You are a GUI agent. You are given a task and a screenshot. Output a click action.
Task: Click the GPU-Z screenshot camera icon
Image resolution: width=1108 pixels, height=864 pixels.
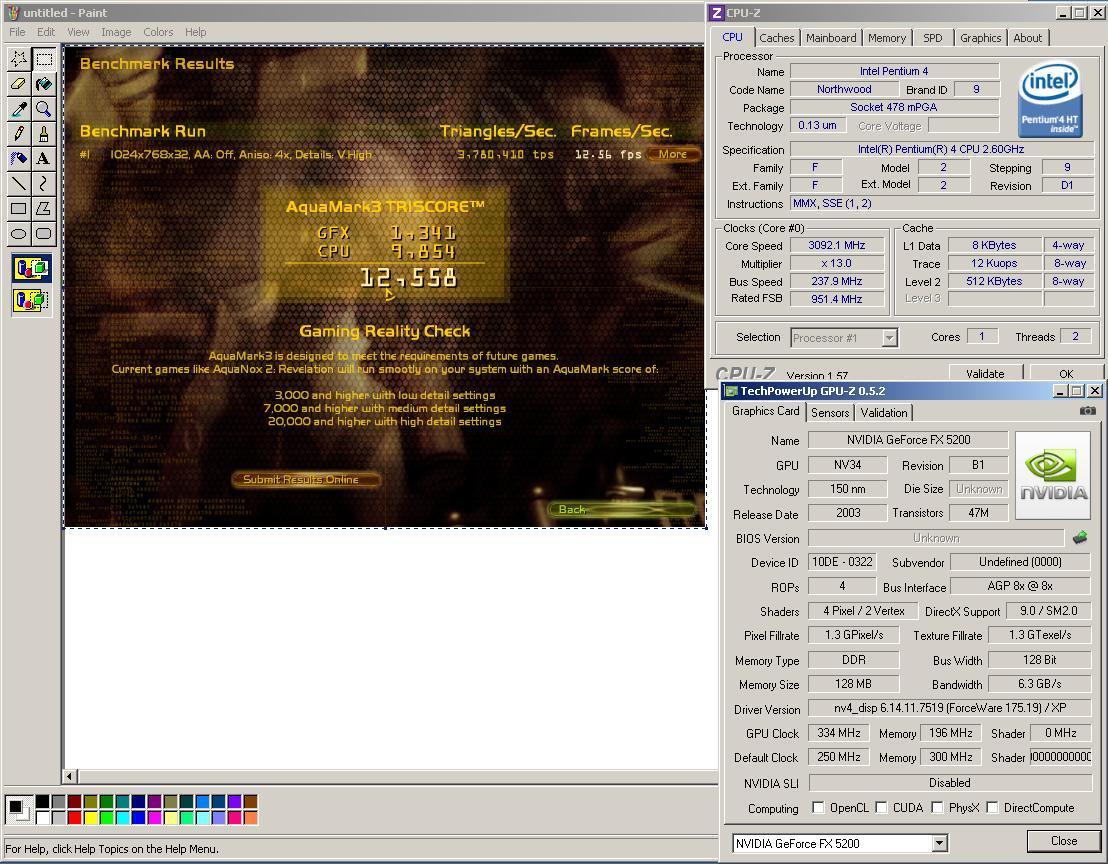[x=1088, y=410]
